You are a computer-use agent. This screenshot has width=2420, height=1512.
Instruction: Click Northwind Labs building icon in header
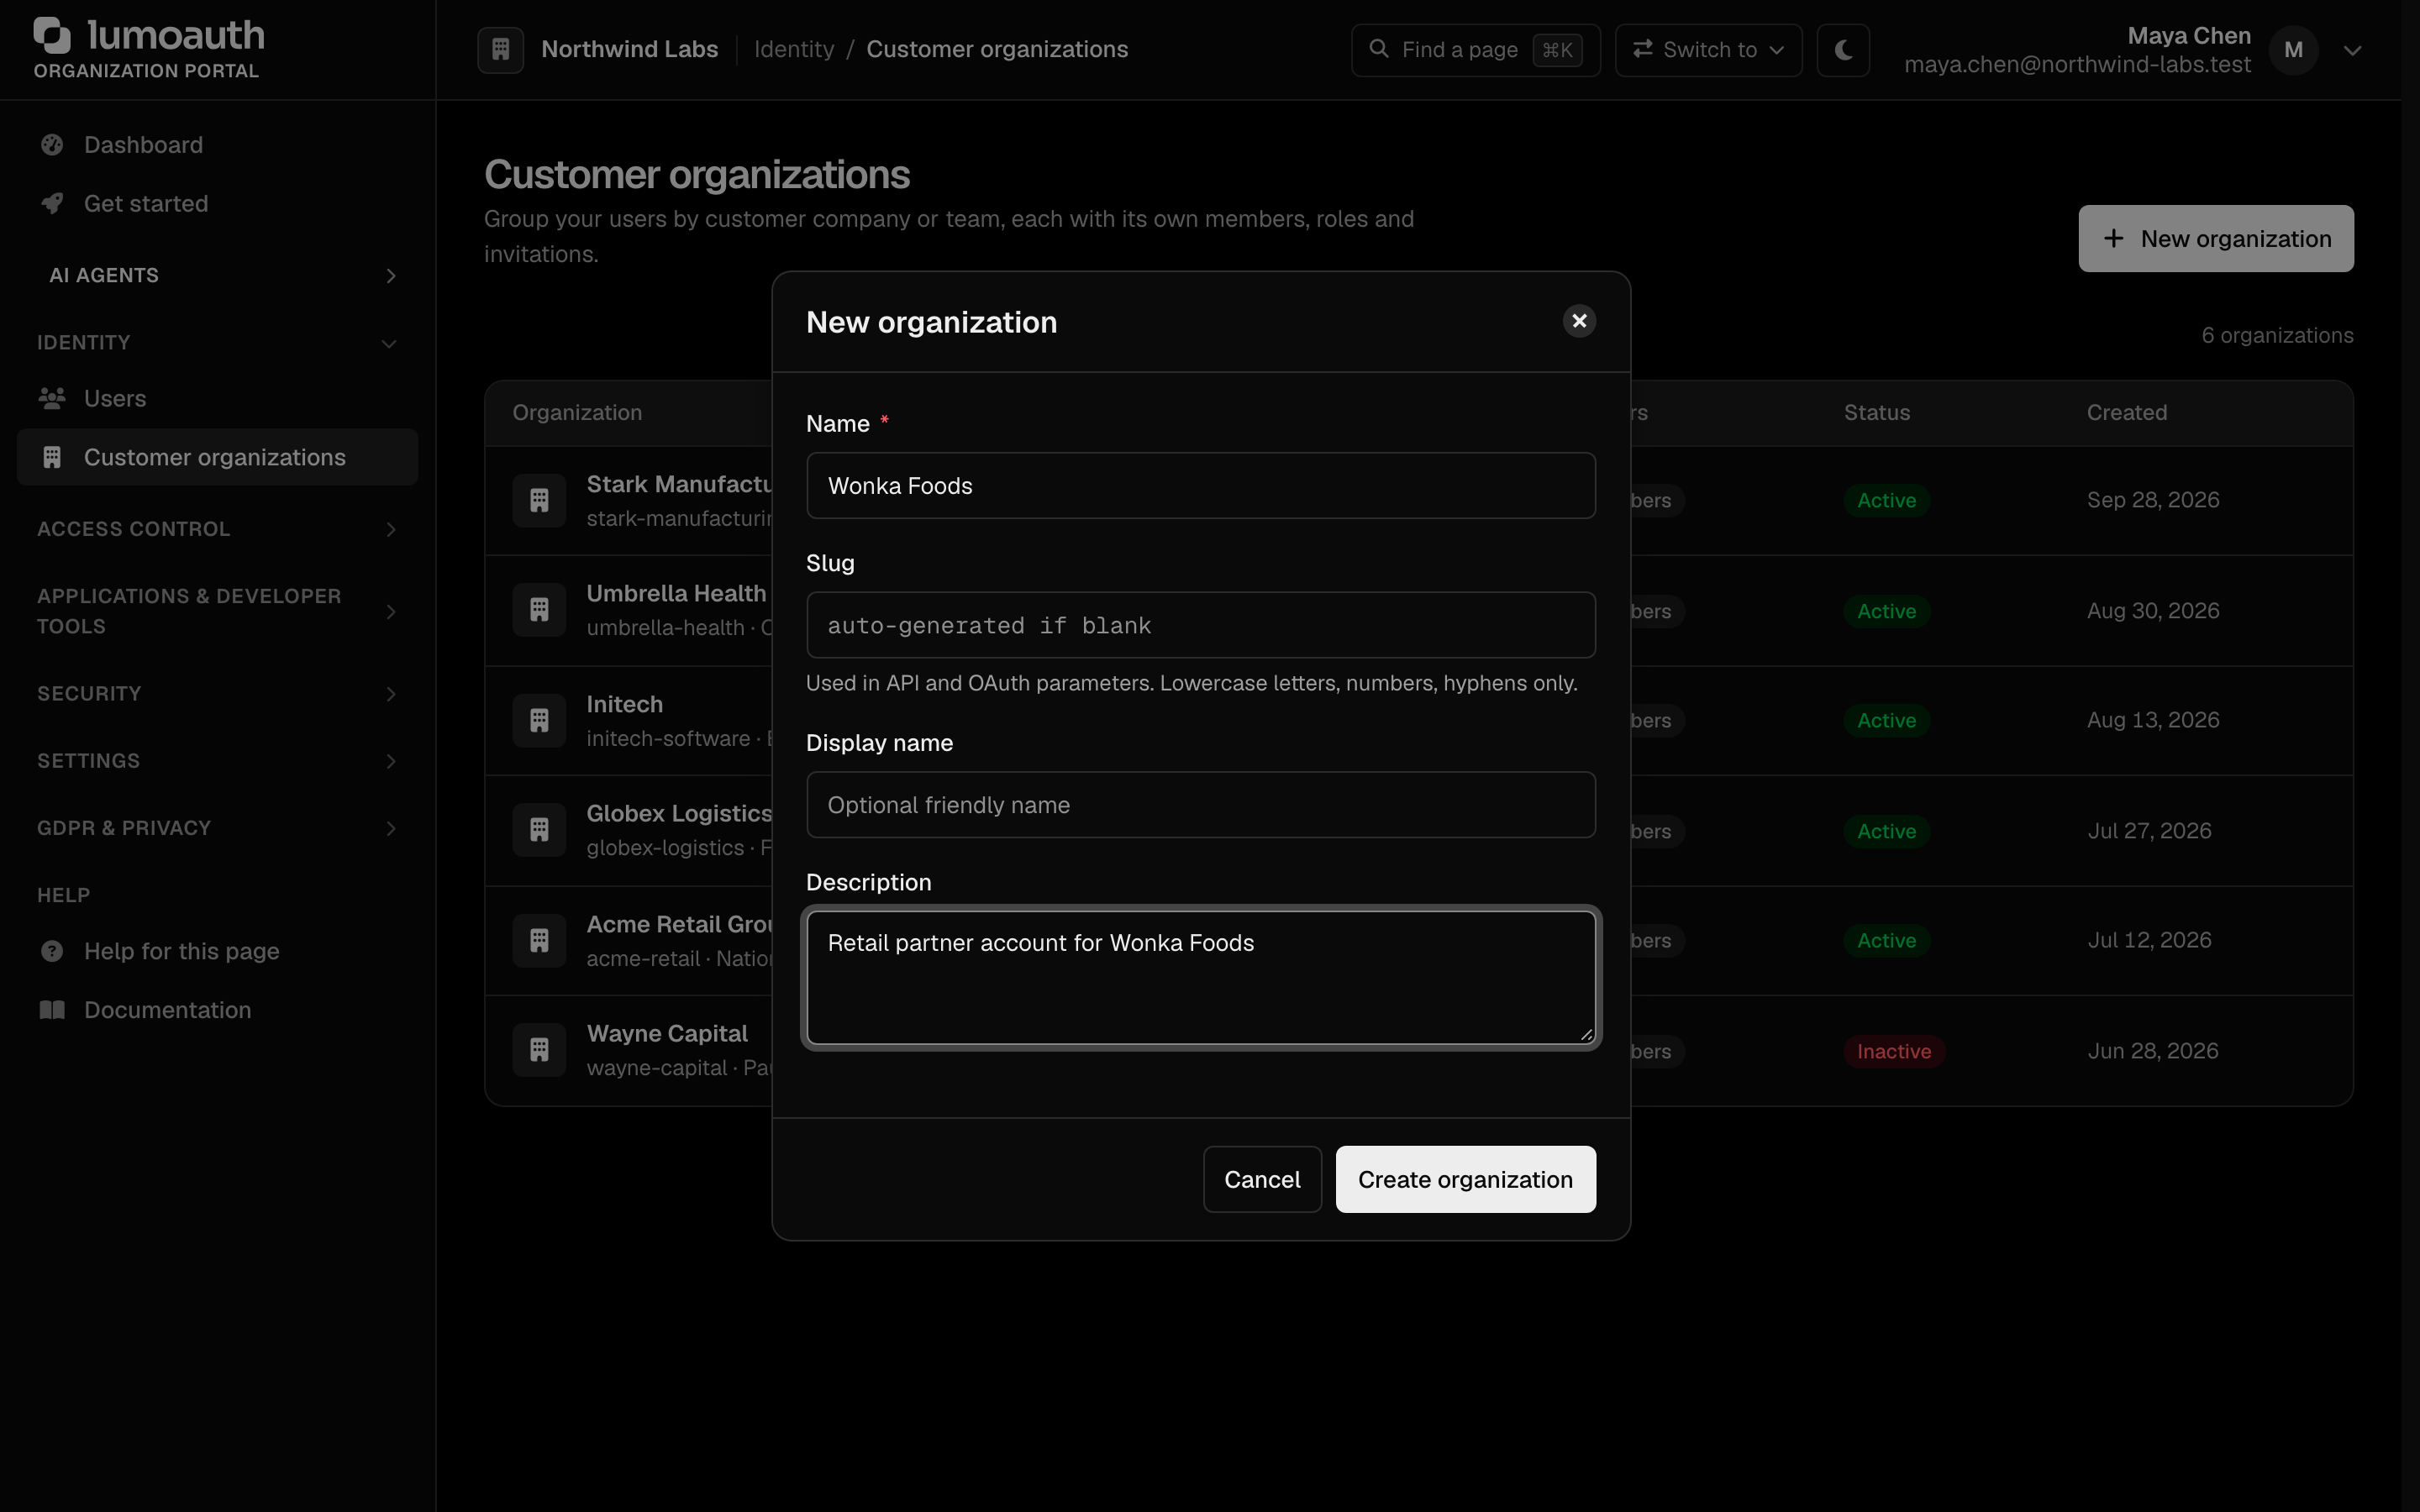click(501, 49)
